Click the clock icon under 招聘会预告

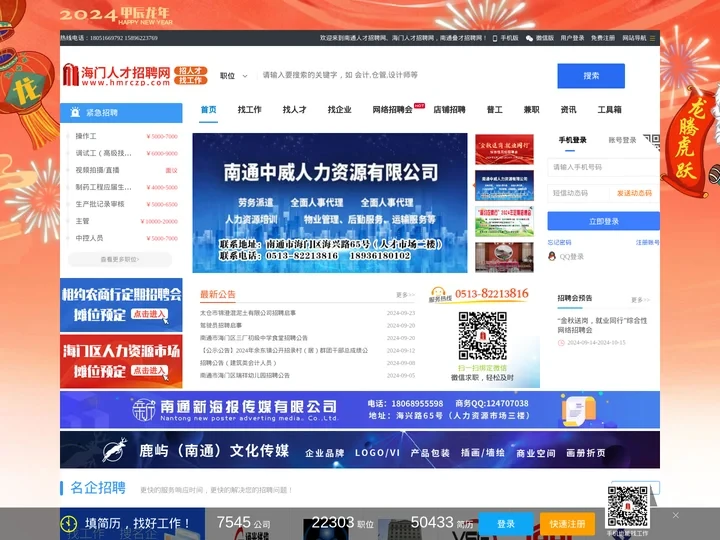coord(561,343)
